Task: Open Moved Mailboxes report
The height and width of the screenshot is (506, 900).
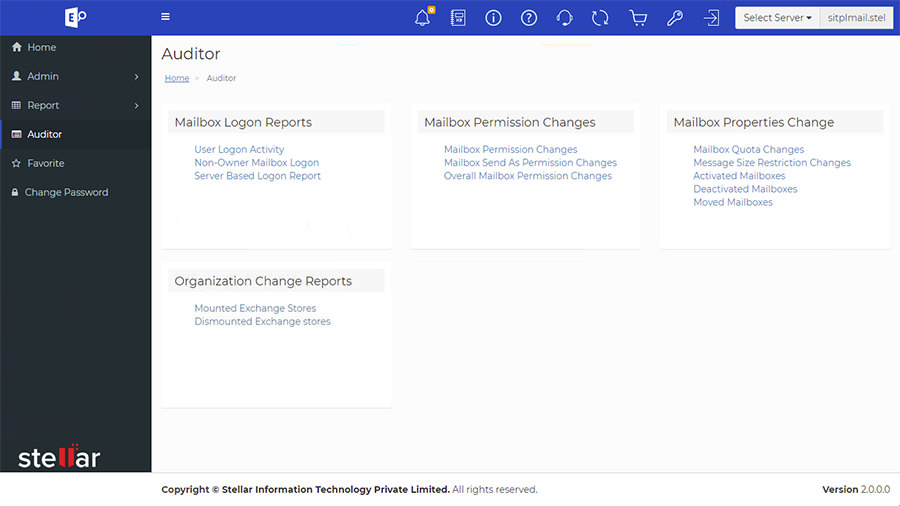Action: pyautogui.click(x=733, y=202)
